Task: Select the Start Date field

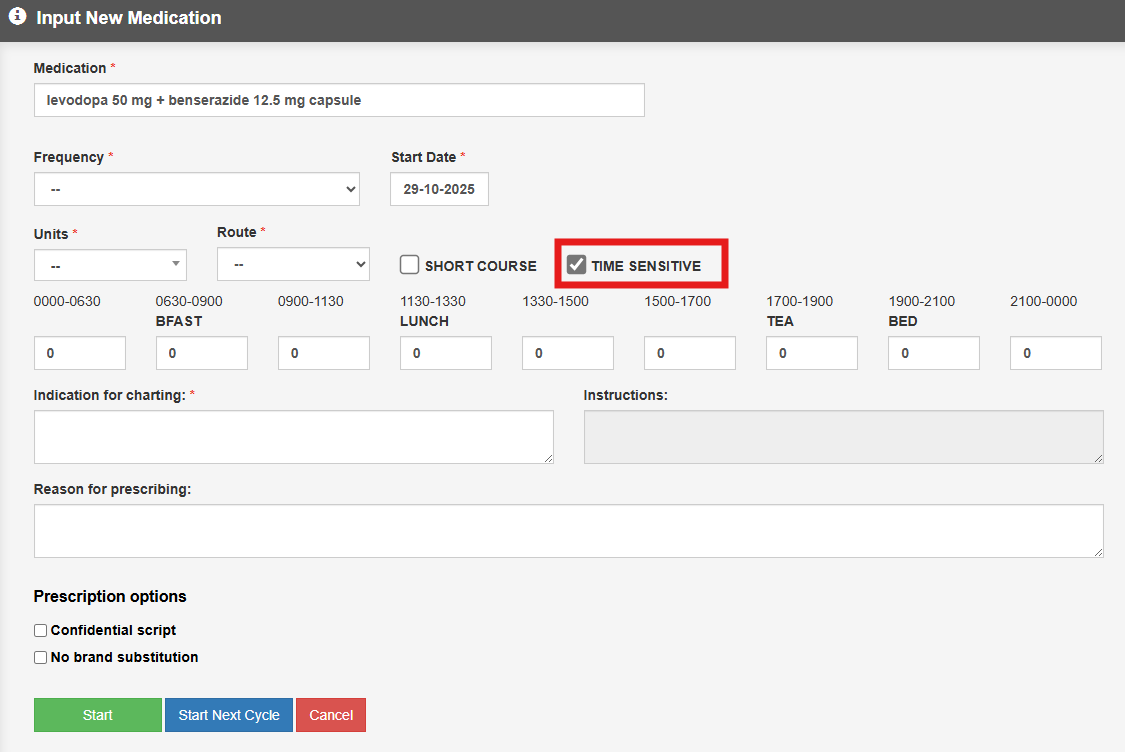Action: click(x=439, y=189)
